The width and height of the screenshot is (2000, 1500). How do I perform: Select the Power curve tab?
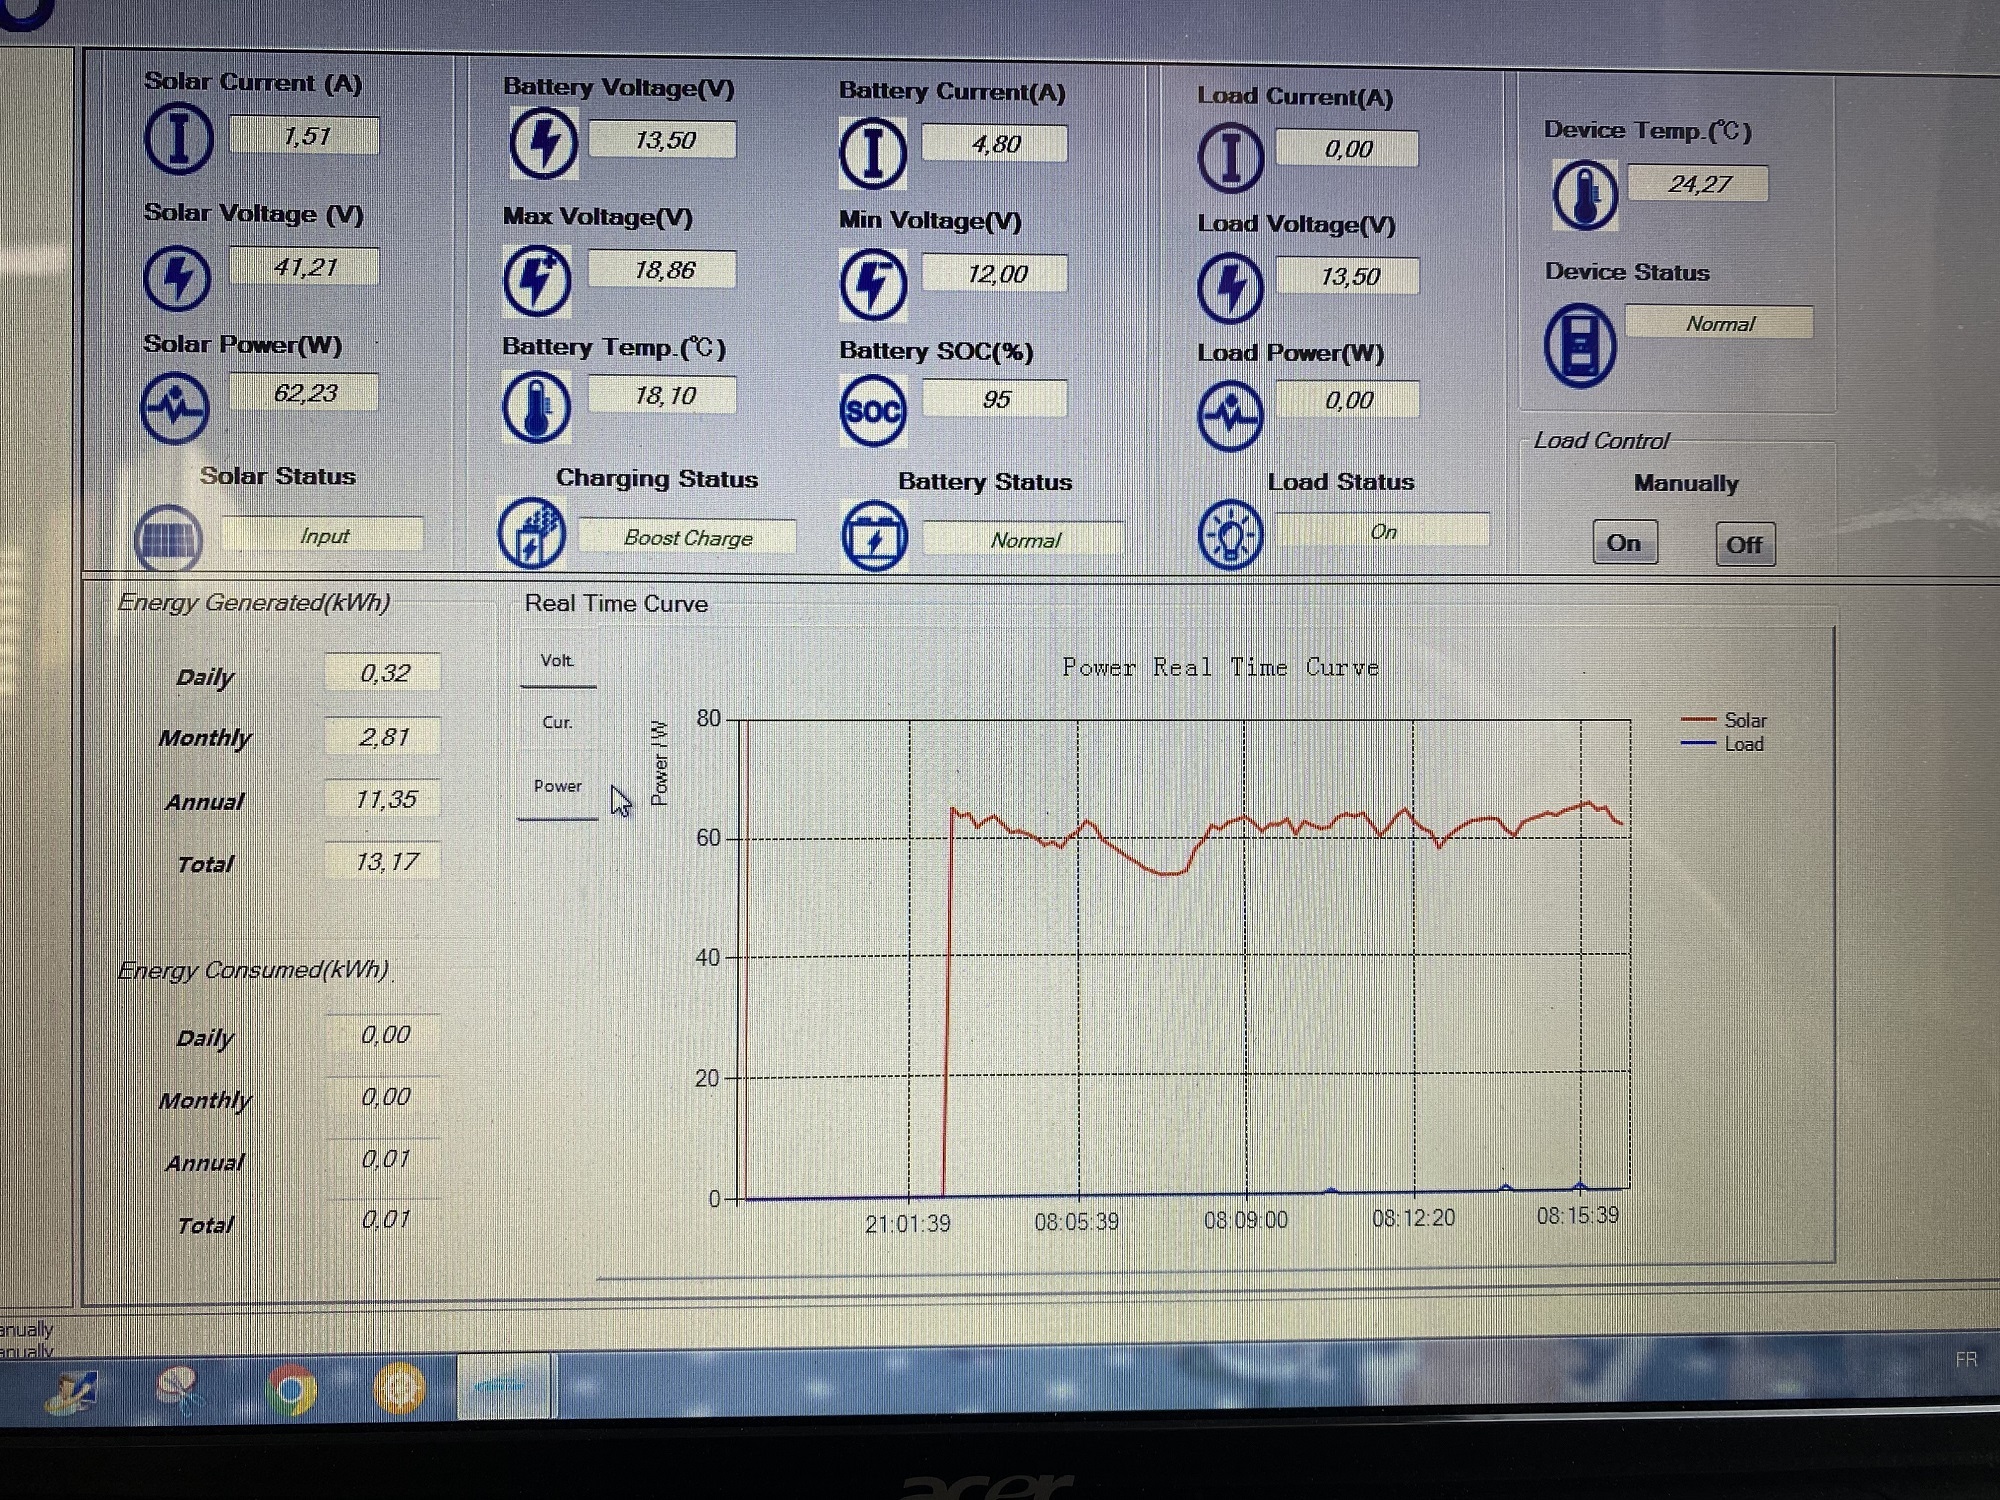pos(557,787)
